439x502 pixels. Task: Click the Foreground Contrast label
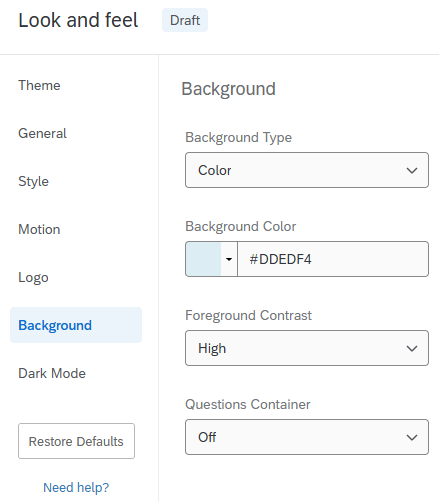click(248, 315)
